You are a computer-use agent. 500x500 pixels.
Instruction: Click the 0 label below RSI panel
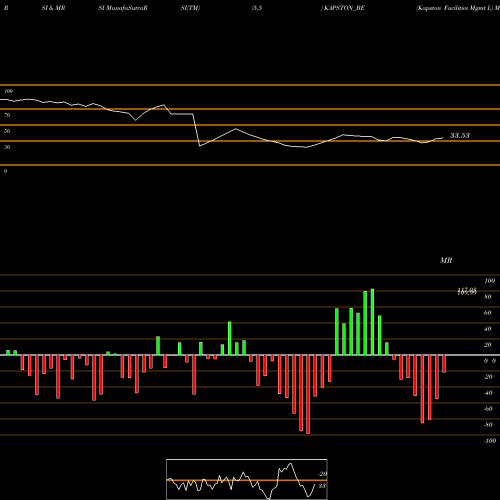coord(5,171)
